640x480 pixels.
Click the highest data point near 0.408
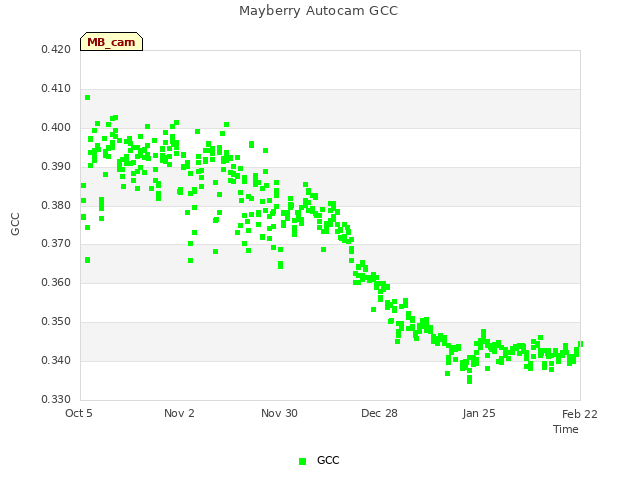87,98
